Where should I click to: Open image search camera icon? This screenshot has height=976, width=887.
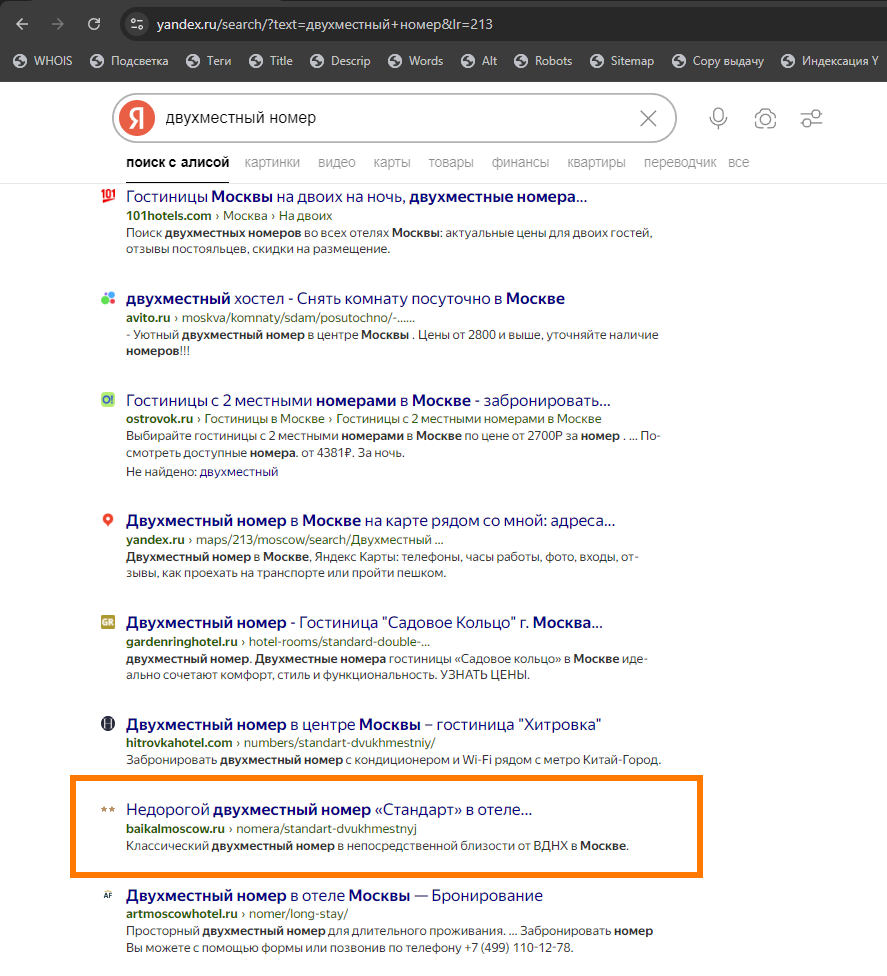(x=765, y=119)
